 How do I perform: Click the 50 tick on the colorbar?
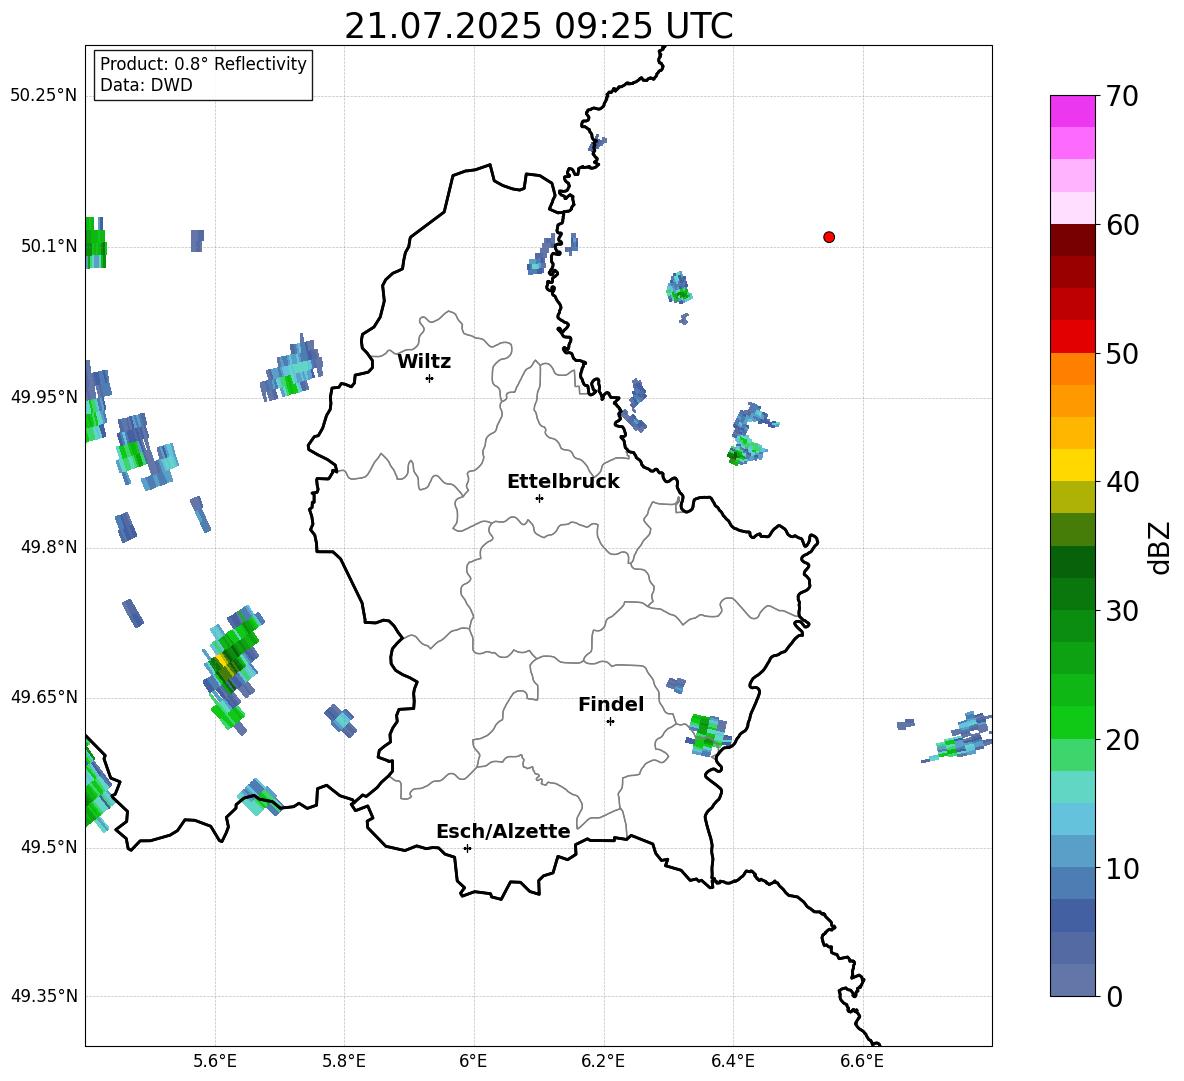(x=1121, y=353)
